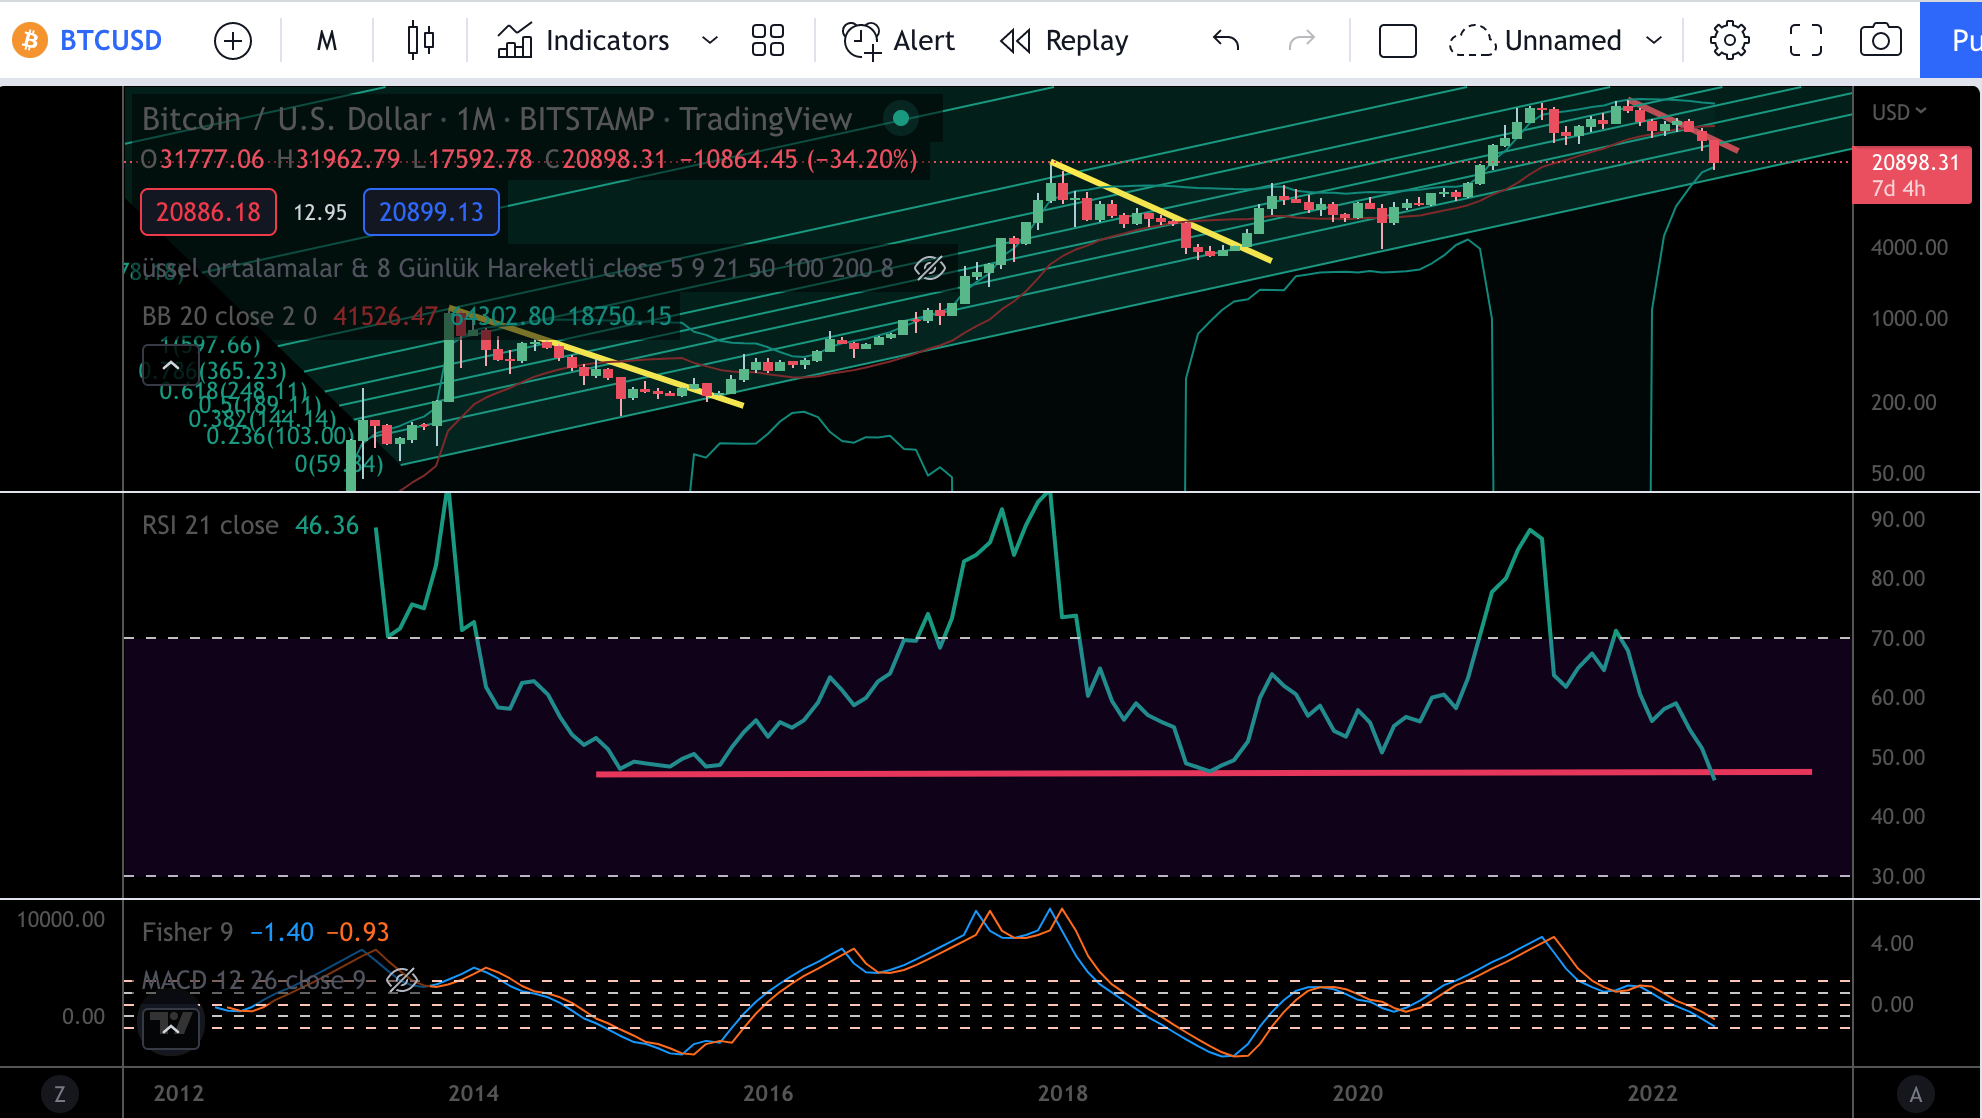Open the Unnamed layout cloud menu

1535,41
